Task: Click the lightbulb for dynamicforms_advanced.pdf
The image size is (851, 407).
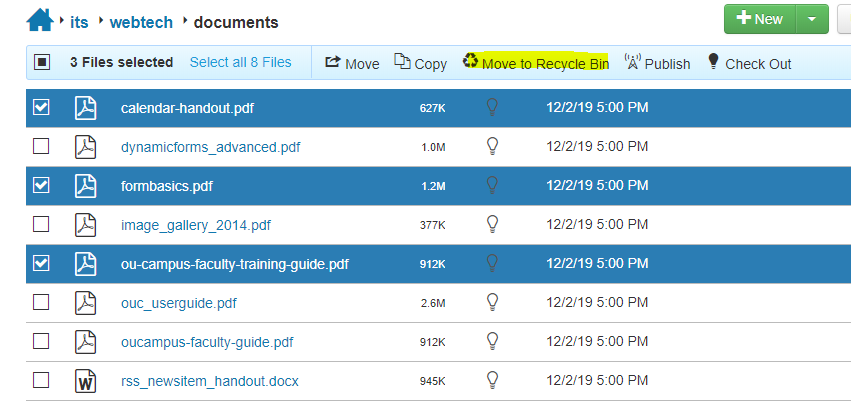Action: tap(492, 146)
